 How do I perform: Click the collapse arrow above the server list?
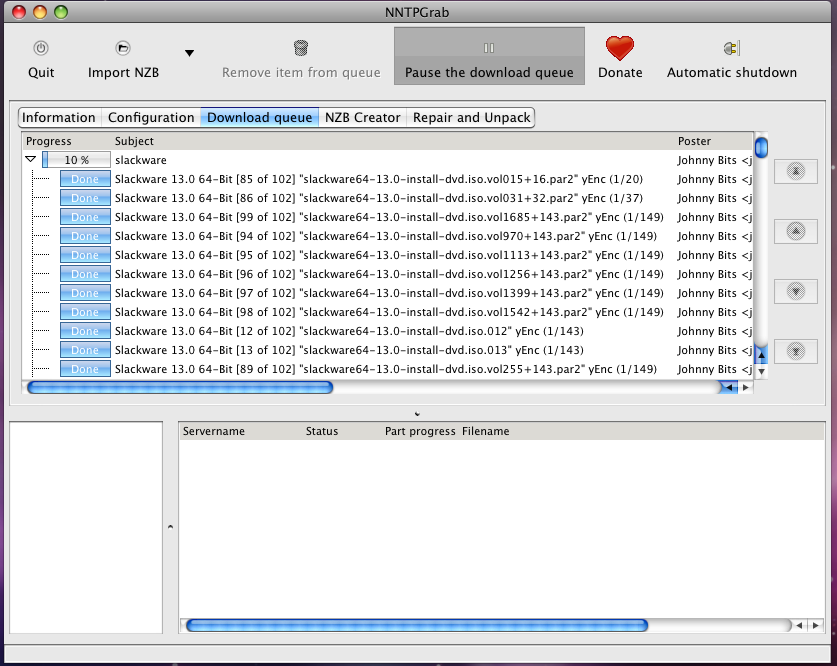(417, 413)
